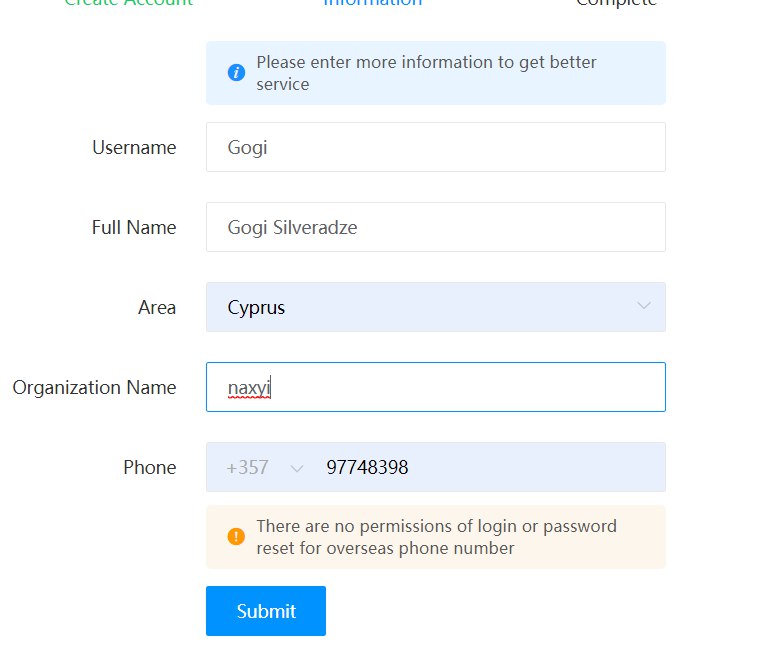Viewport: 759px width, 656px height.
Task: Open the +357 country code chevron
Action: point(297,468)
